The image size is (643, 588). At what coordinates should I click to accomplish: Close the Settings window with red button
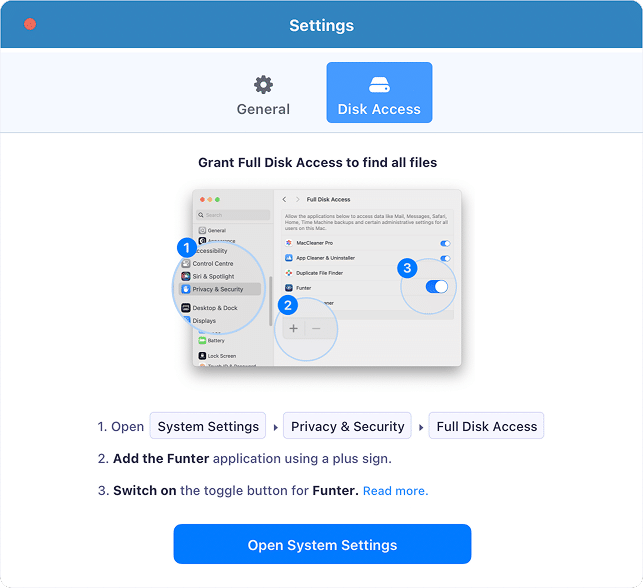(30, 25)
